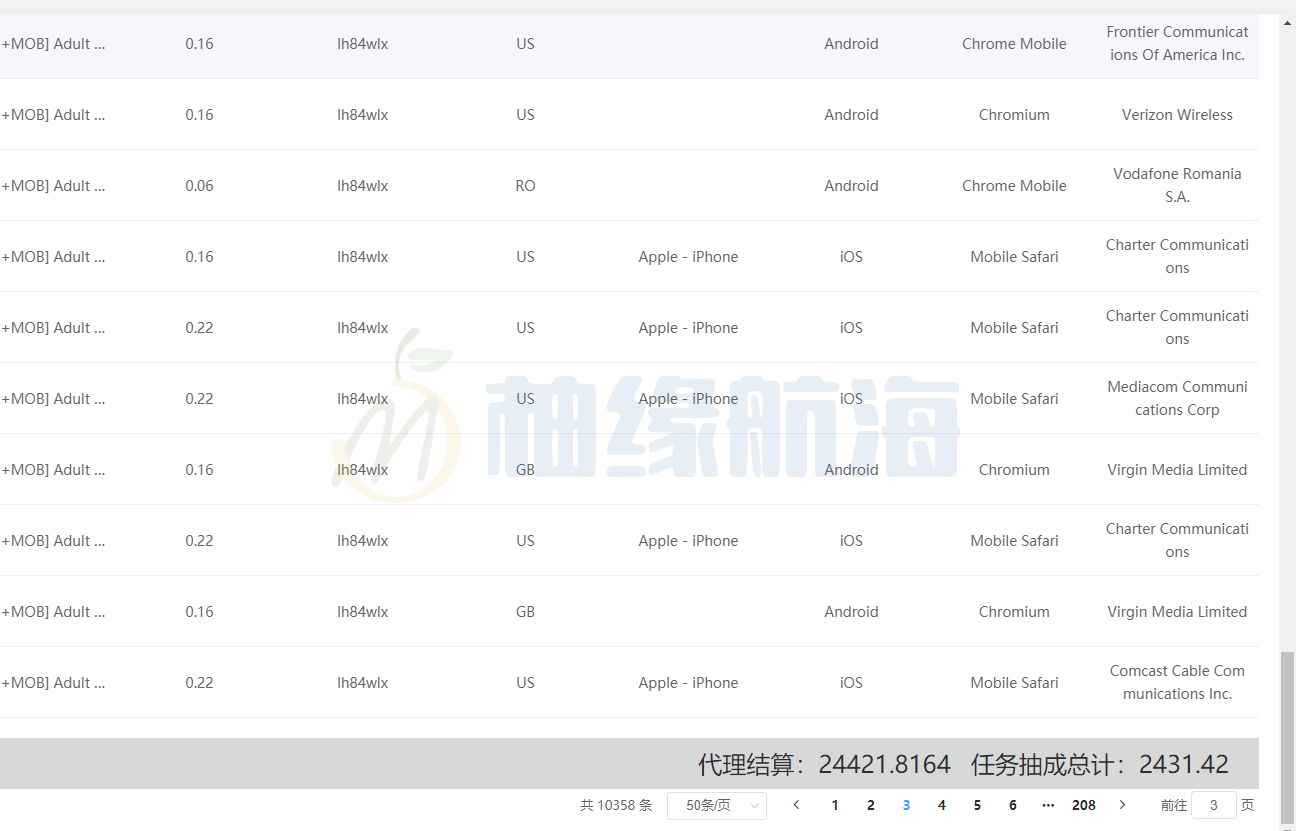Open page 6 in pagination
Image resolution: width=1296 pixels, height=831 pixels.
pyautogui.click(x=1013, y=805)
